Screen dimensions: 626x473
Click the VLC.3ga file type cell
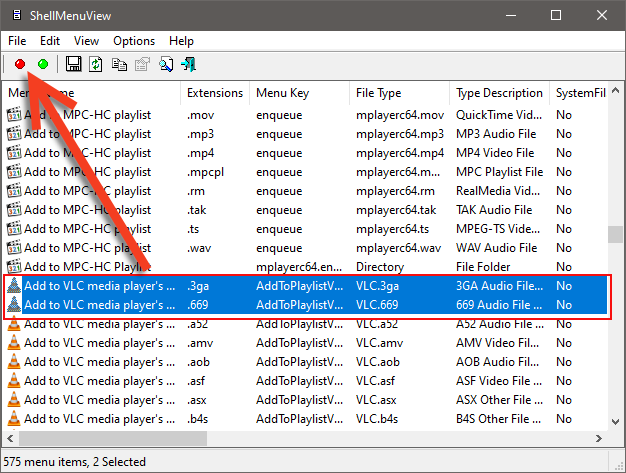point(377,285)
